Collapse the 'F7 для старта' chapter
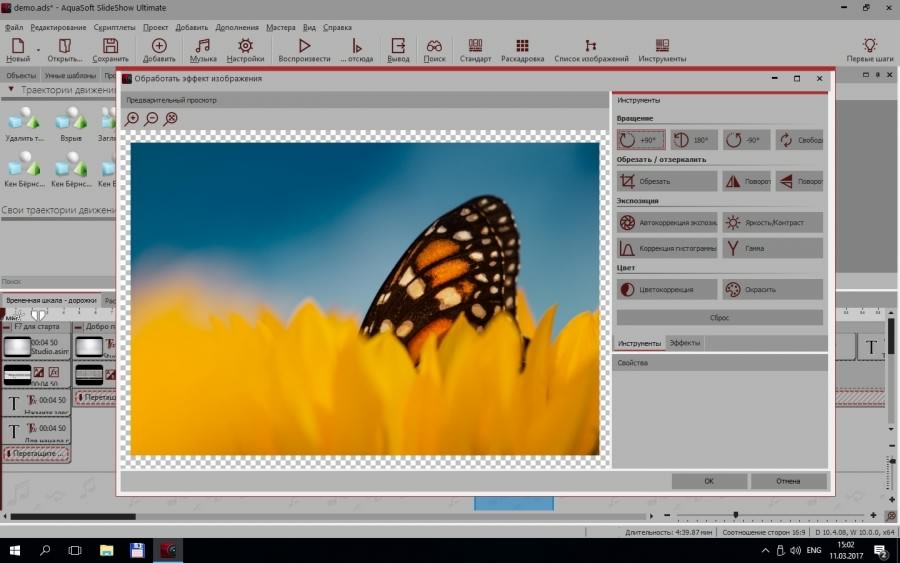Image resolution: width=900 pixels, height=563 pixels. 8,327
